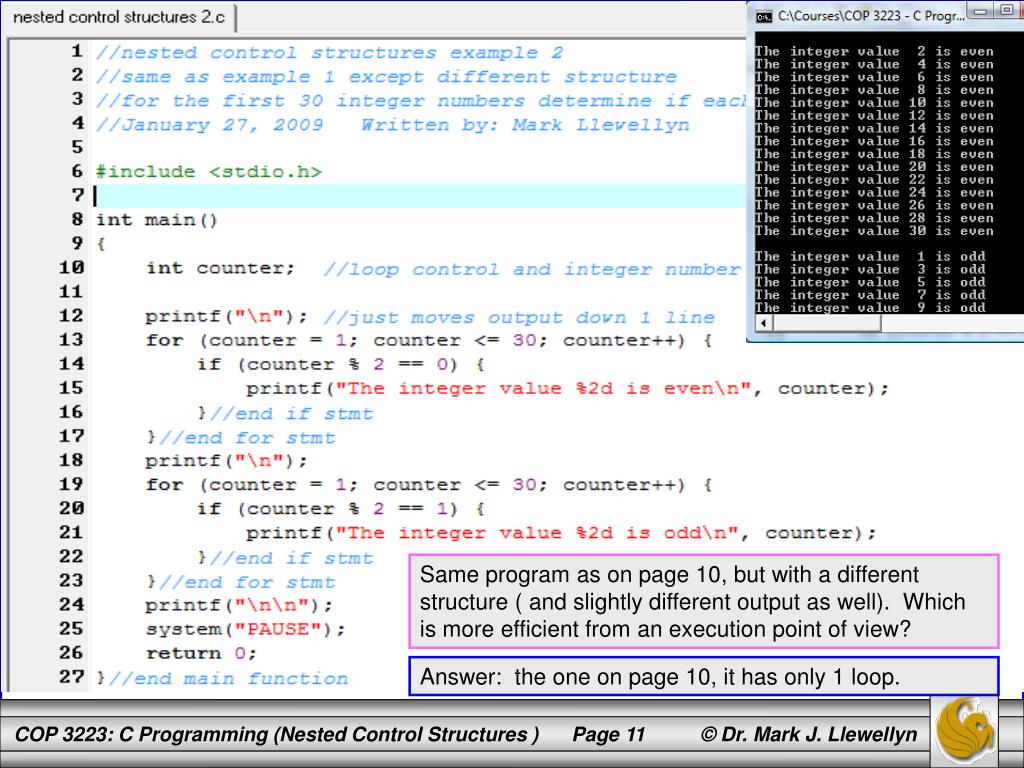Click console output 'The integer value 5 is odd'
The height and width of the screenshot is (768, 1024).
(x=870, y=282)
